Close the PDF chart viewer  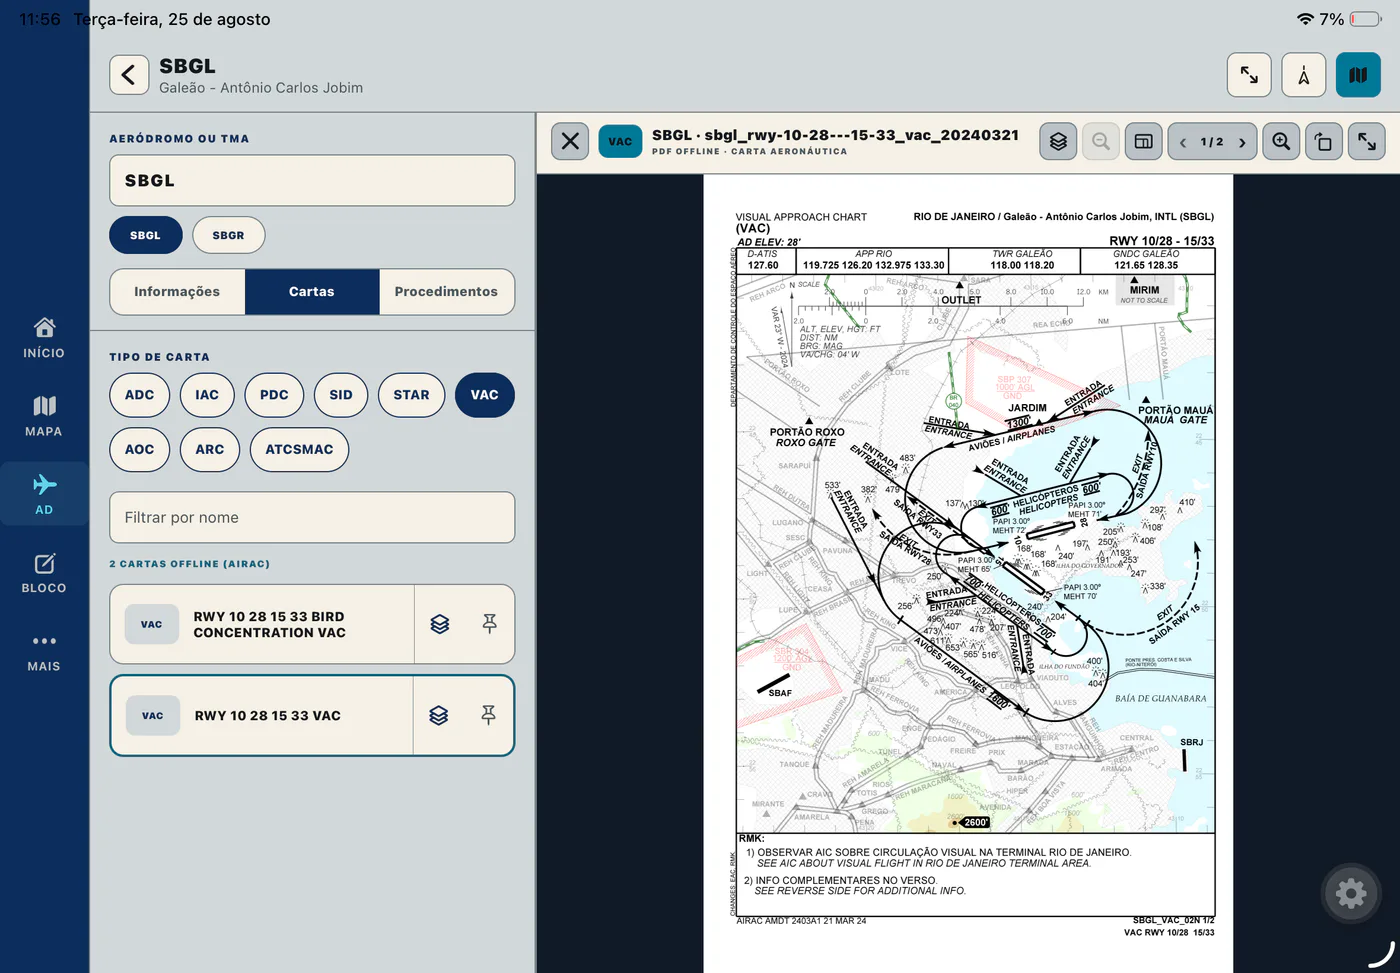coord(570,142)
